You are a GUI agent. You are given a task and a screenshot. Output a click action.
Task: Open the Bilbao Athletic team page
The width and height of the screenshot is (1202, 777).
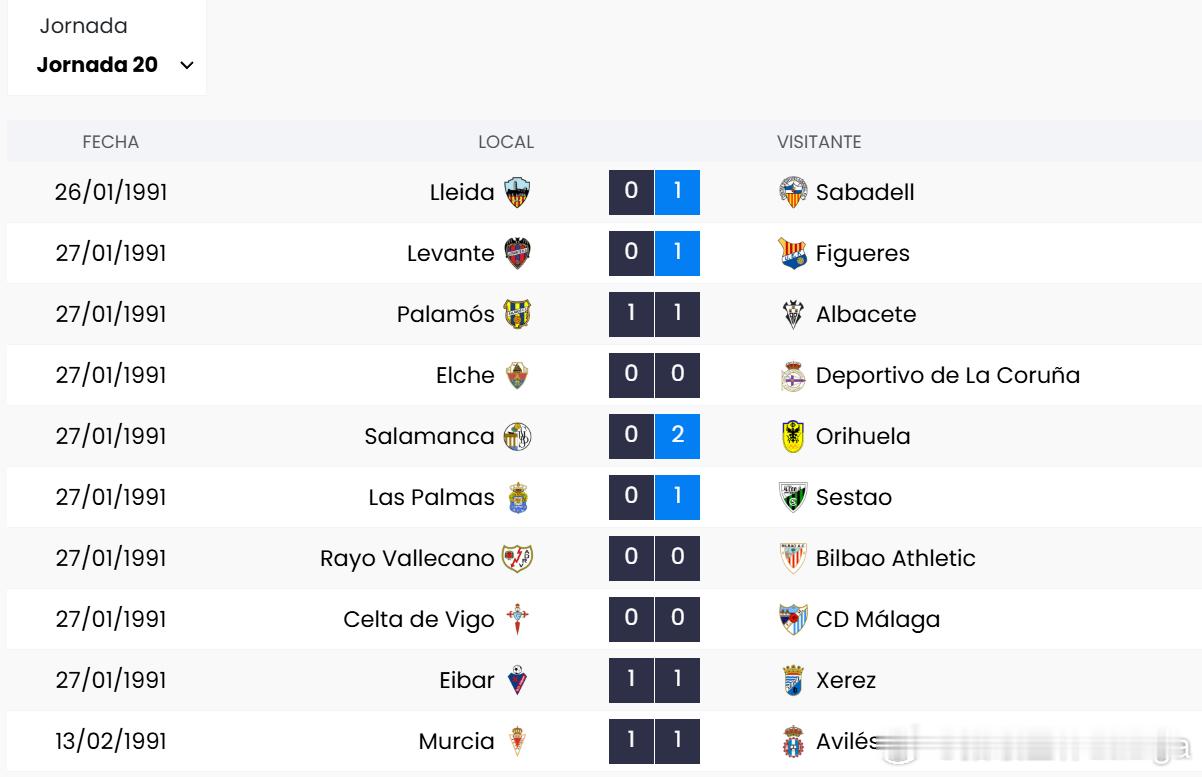pyautogui.click(x=895, y=558)
